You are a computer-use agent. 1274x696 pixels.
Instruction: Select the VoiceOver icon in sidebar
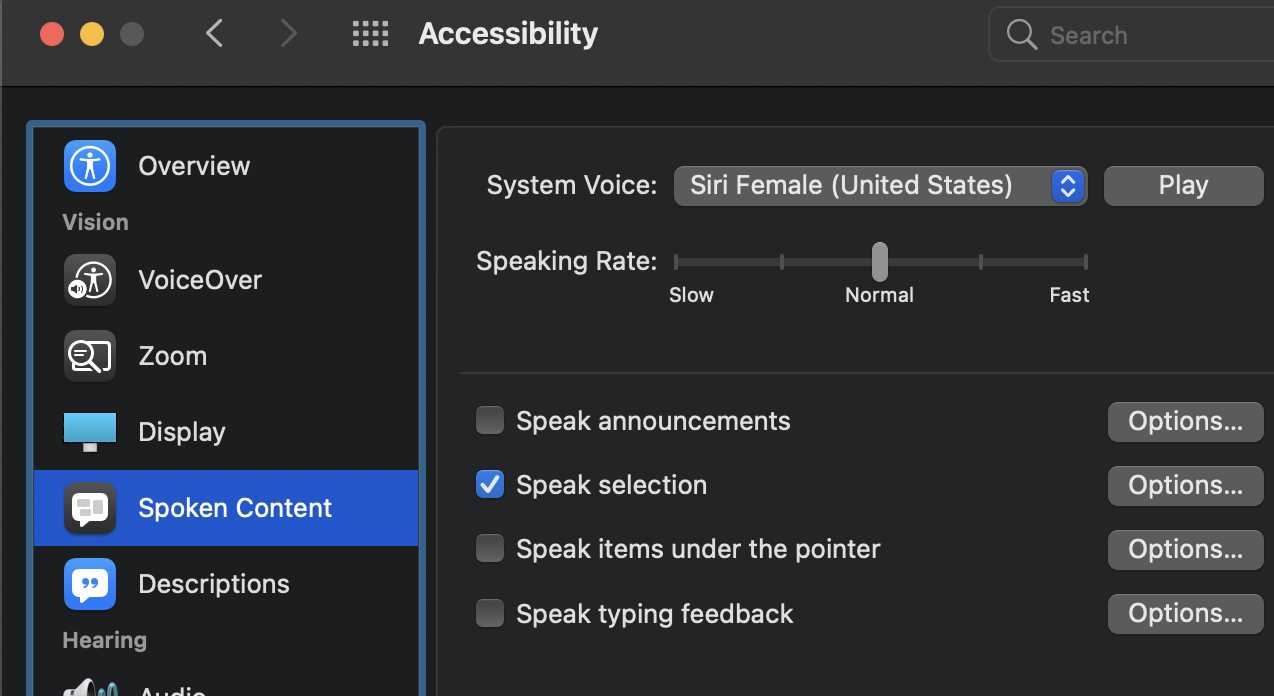[x=90, y=280]
